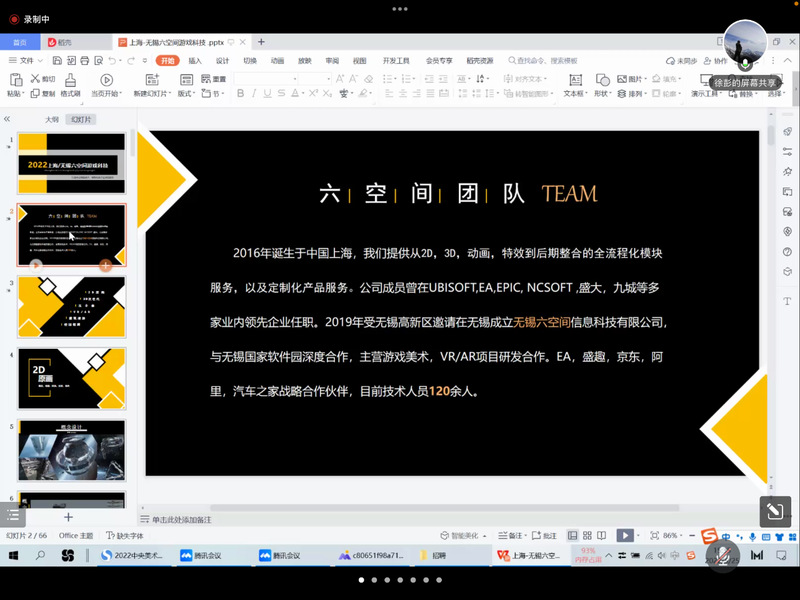Click the Shapes (形状) icon
This screenshot has width=800, height=600.
(x=603, y=80)
